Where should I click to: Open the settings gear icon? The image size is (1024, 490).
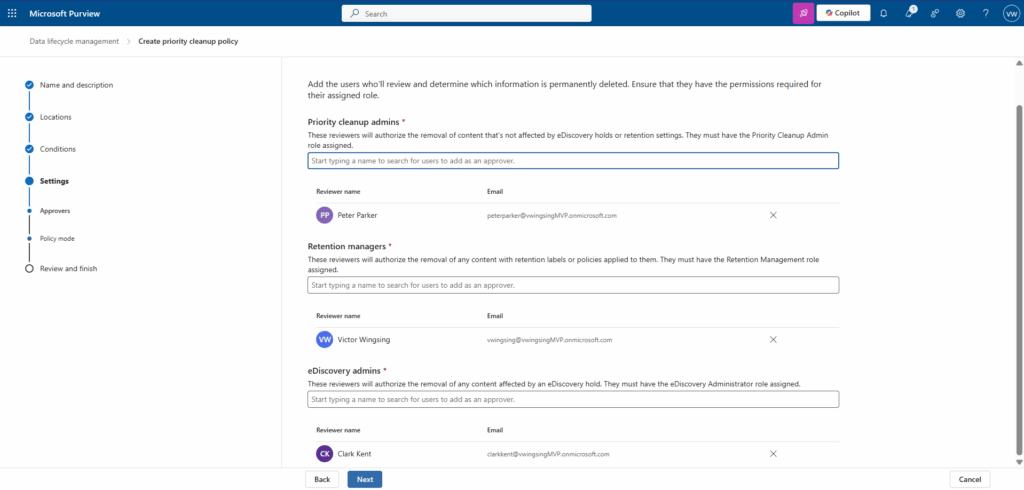coord(960,13)
